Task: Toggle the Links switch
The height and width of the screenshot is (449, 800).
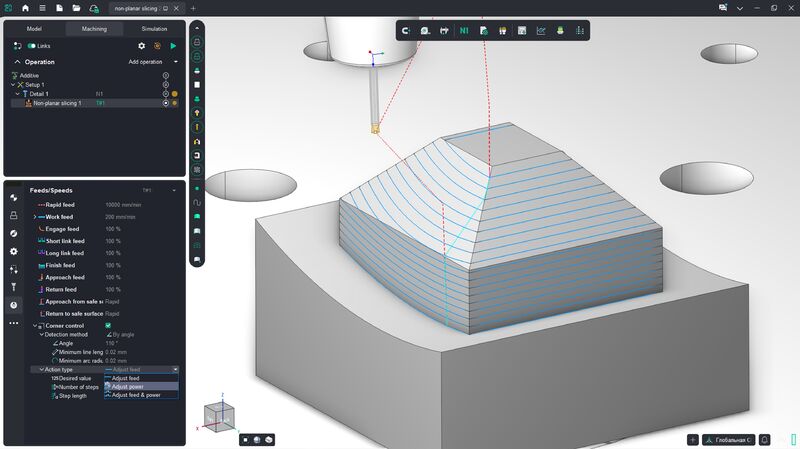Action: tap(32, 46)
